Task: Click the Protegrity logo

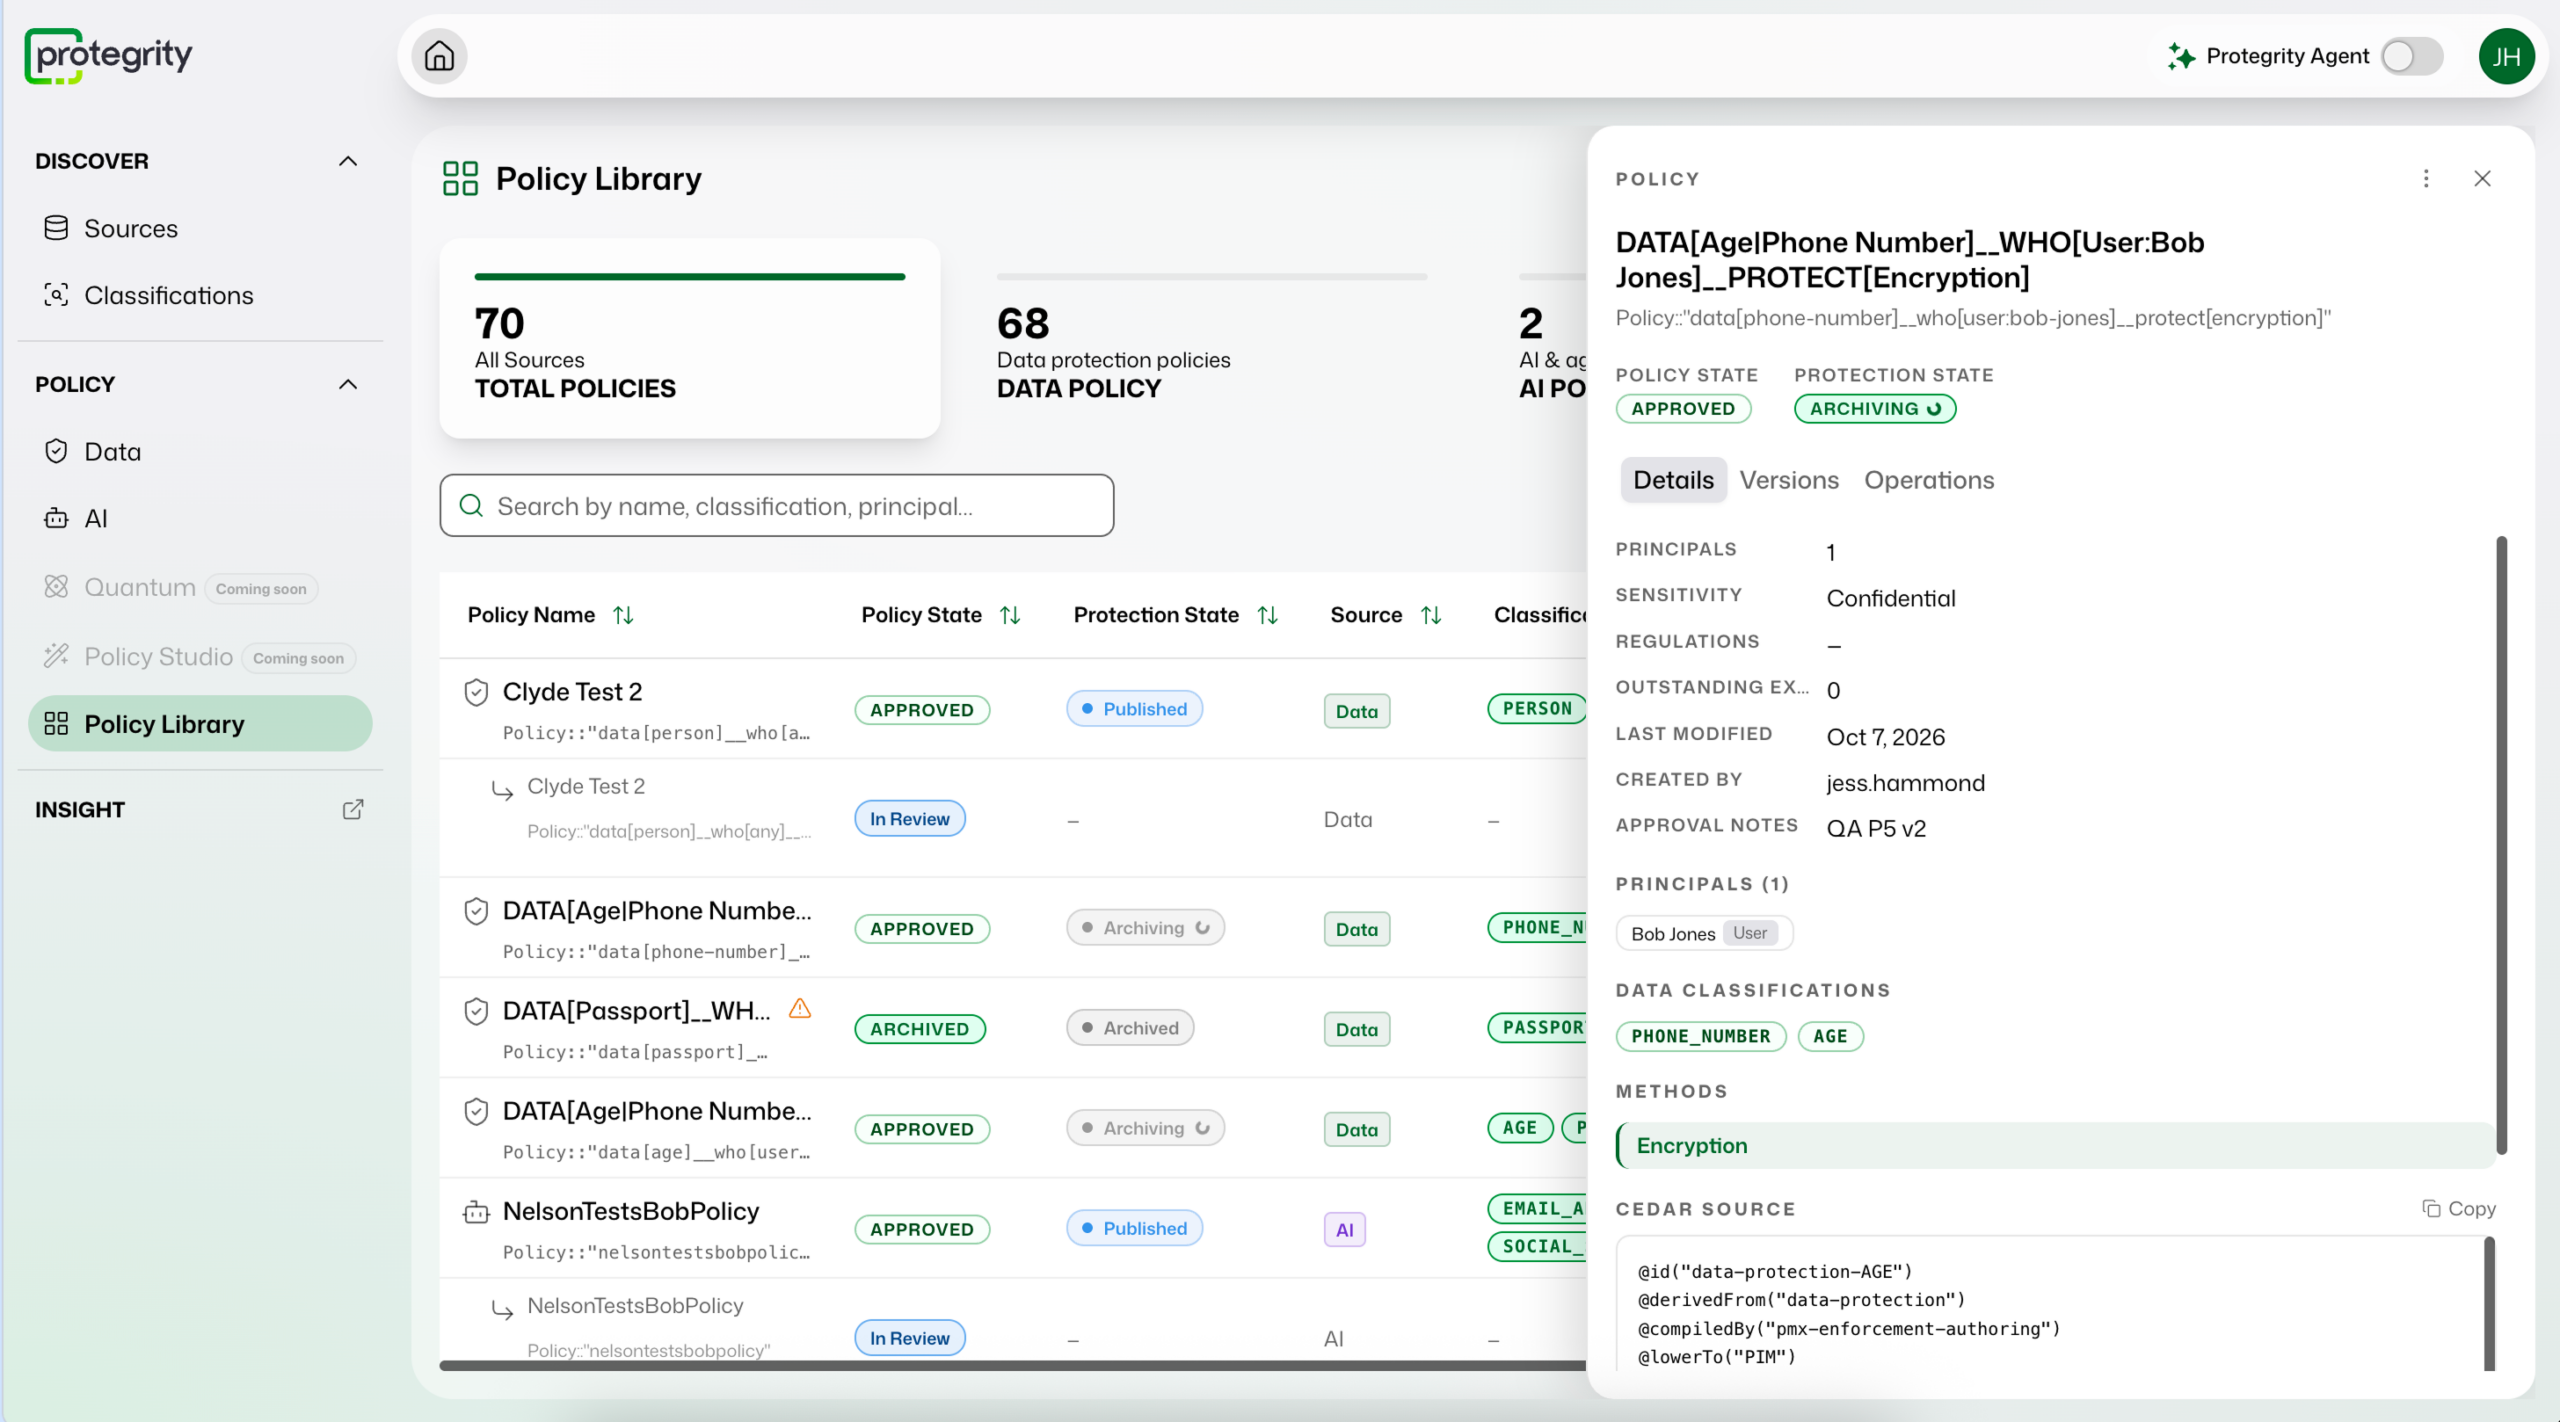Action: pyautogui.click(x=108, y=56)
